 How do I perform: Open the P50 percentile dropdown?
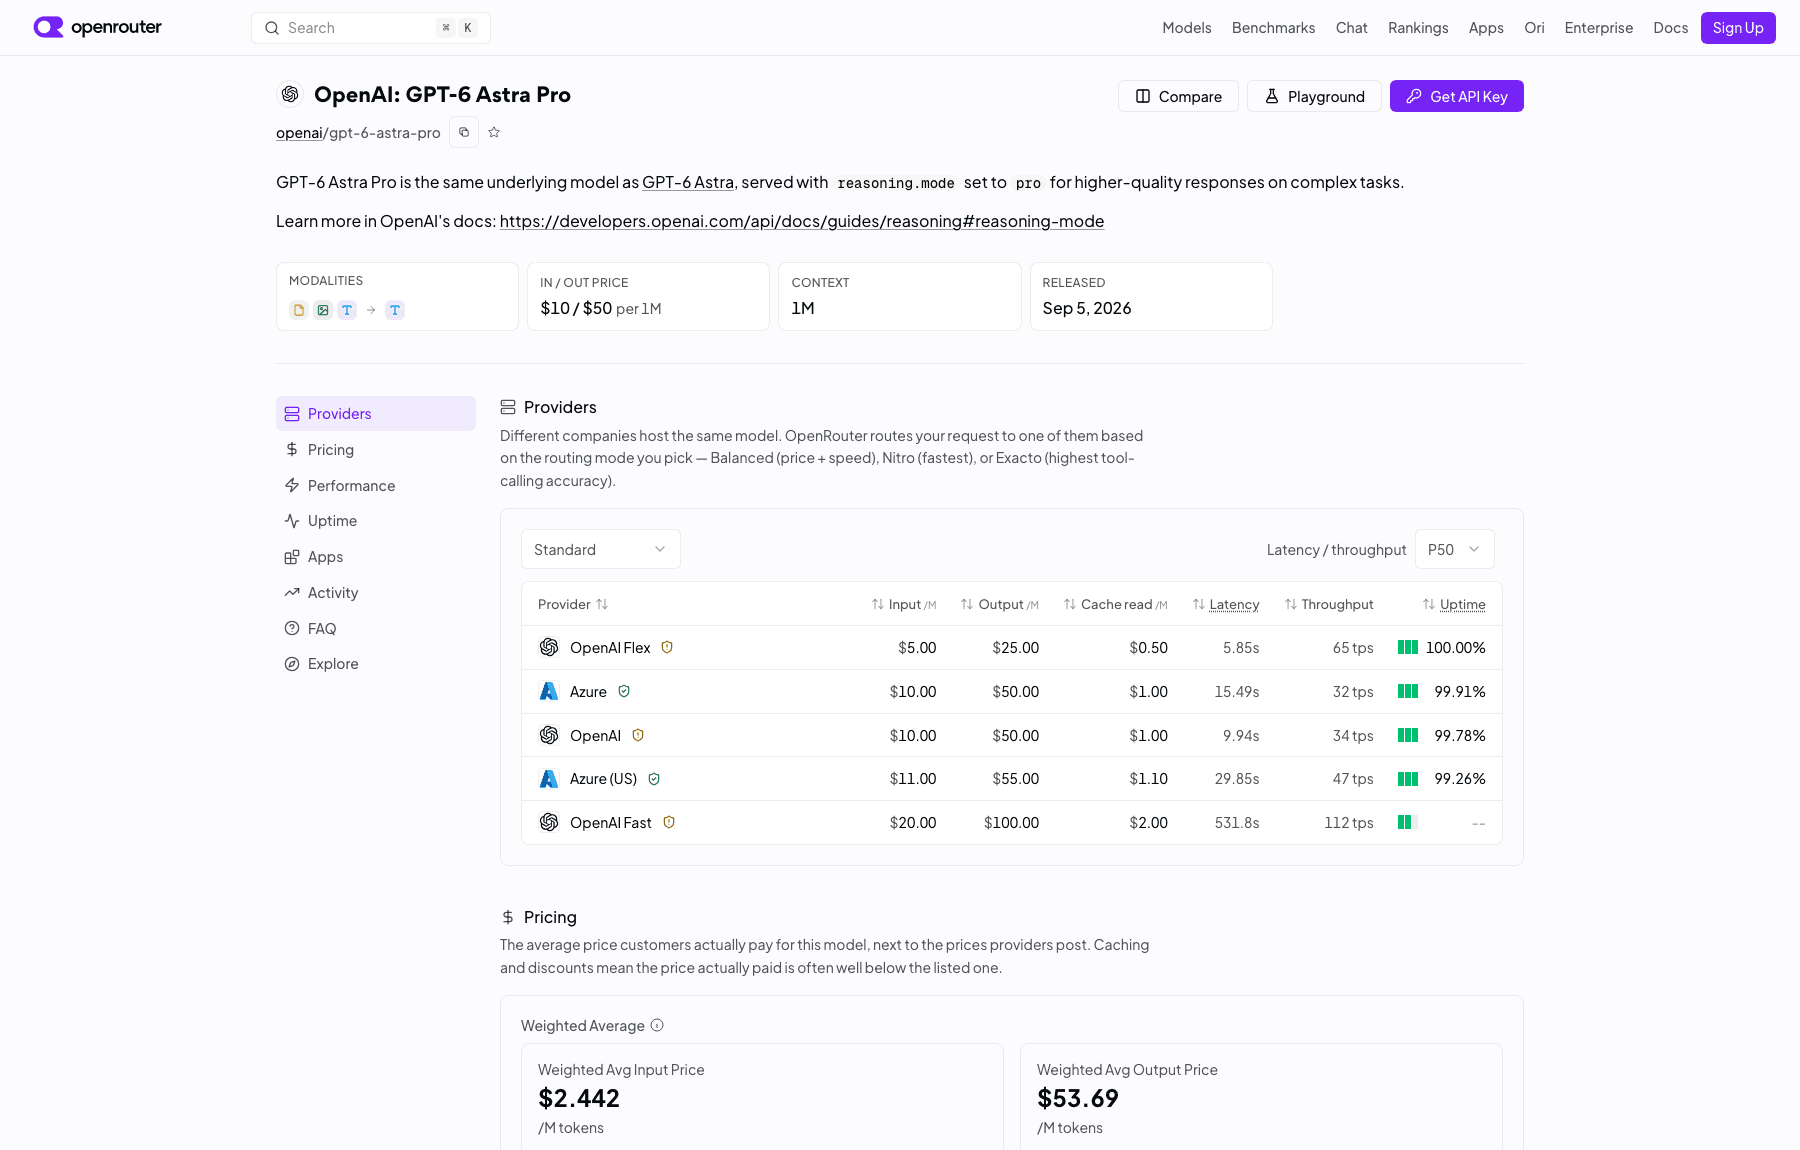point(1455,549)
